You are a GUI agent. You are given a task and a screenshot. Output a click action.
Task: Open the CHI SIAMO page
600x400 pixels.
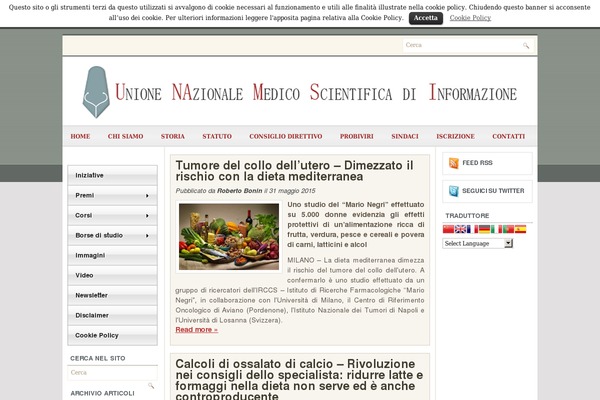(x=126, y=136)
